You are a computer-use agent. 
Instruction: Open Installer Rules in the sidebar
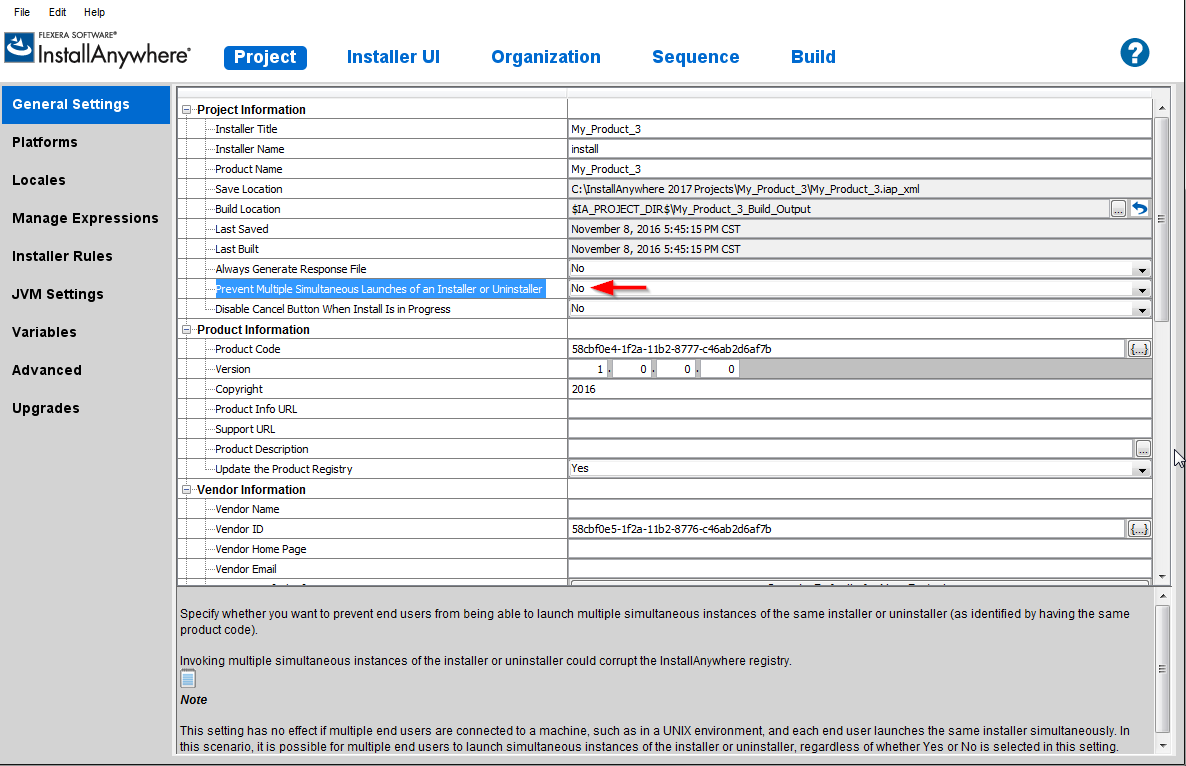[62, 256]
